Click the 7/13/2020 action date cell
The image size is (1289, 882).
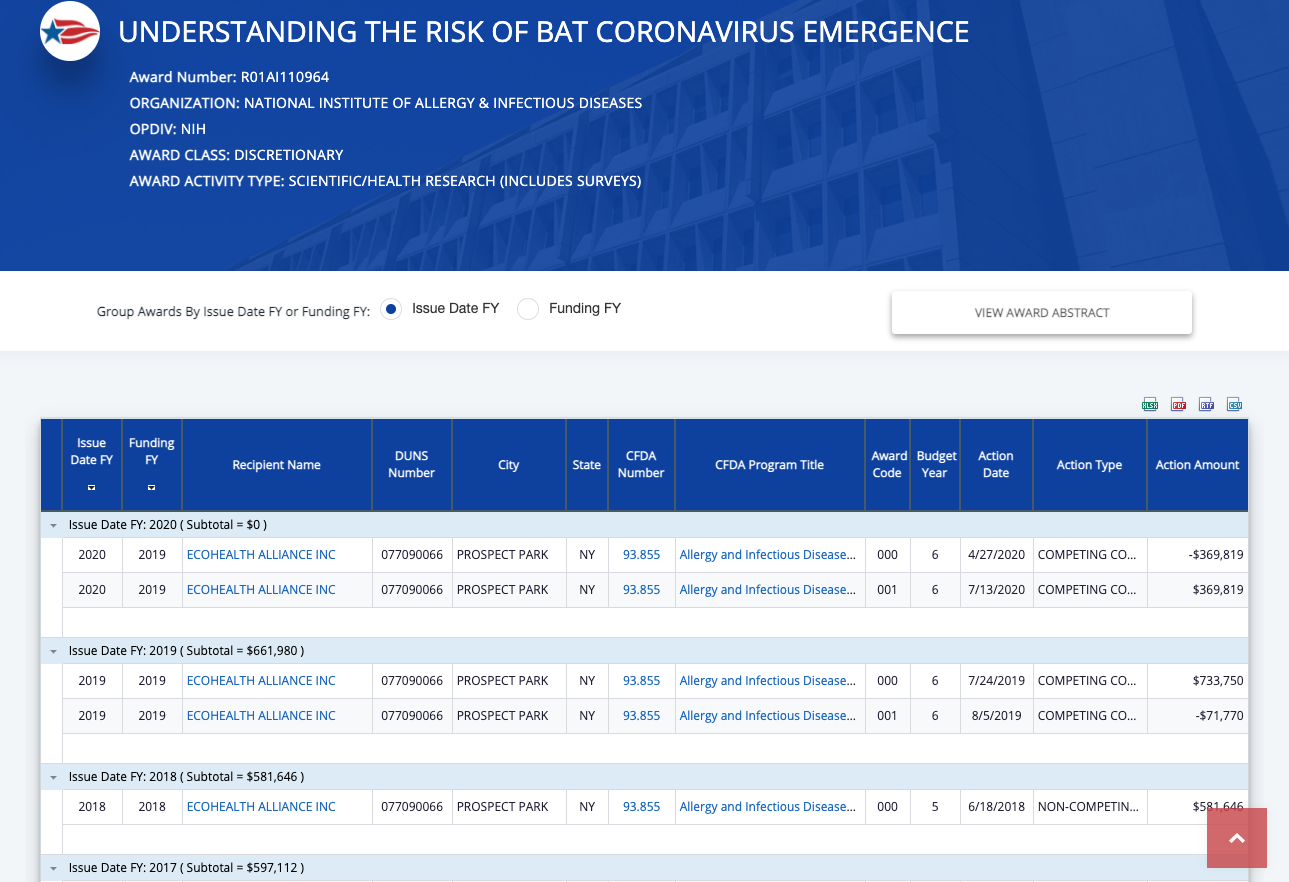(x=996, y=590)
